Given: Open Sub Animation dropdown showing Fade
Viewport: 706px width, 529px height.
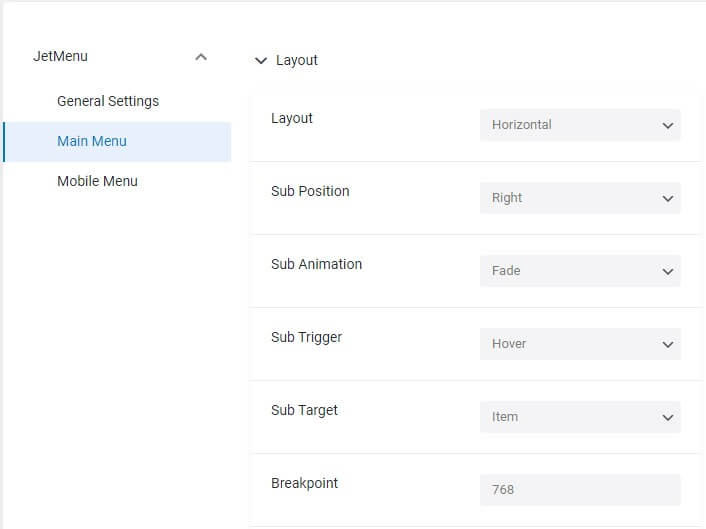Looking at the screenshot, I should pyautogui.click(x=580, y=271).
